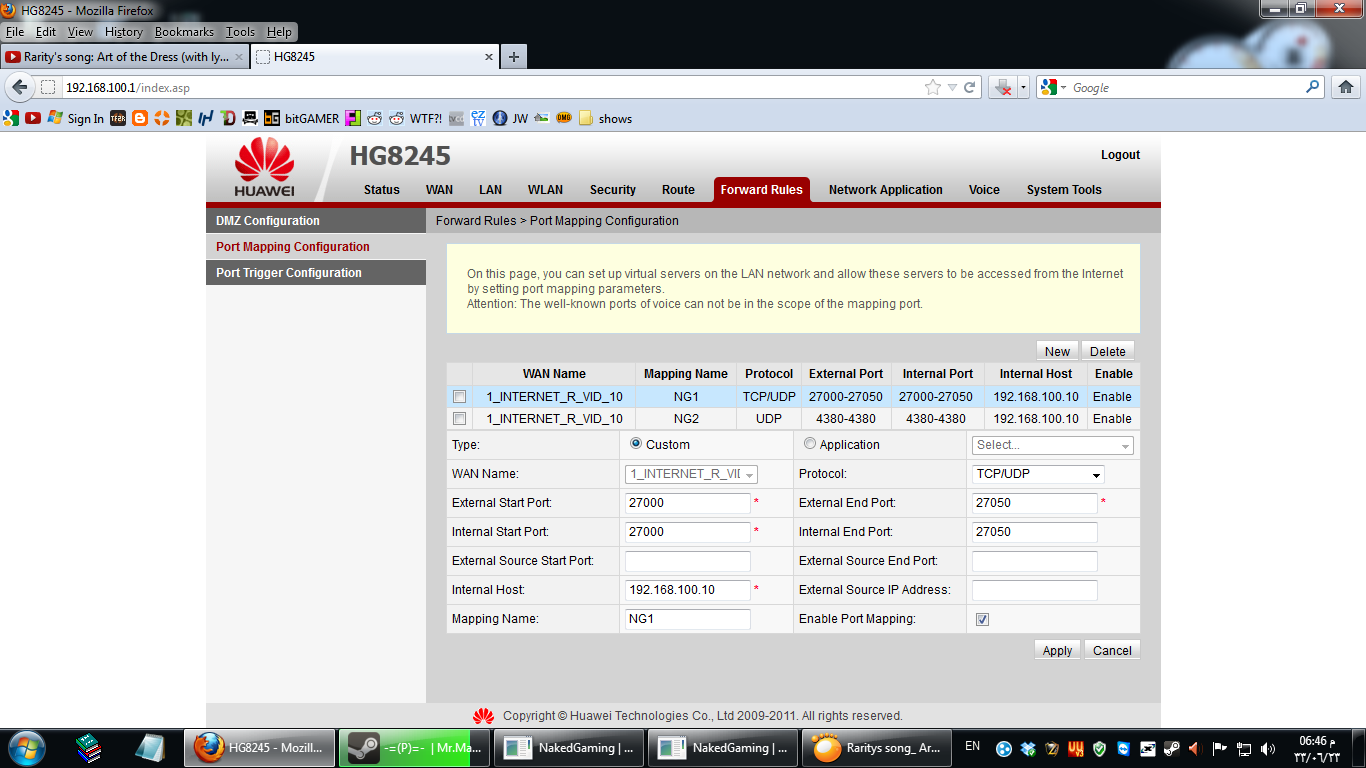Open the Forward Rules tab
The height and width of the screenshot is (768, 1366).
coord(762,190)
